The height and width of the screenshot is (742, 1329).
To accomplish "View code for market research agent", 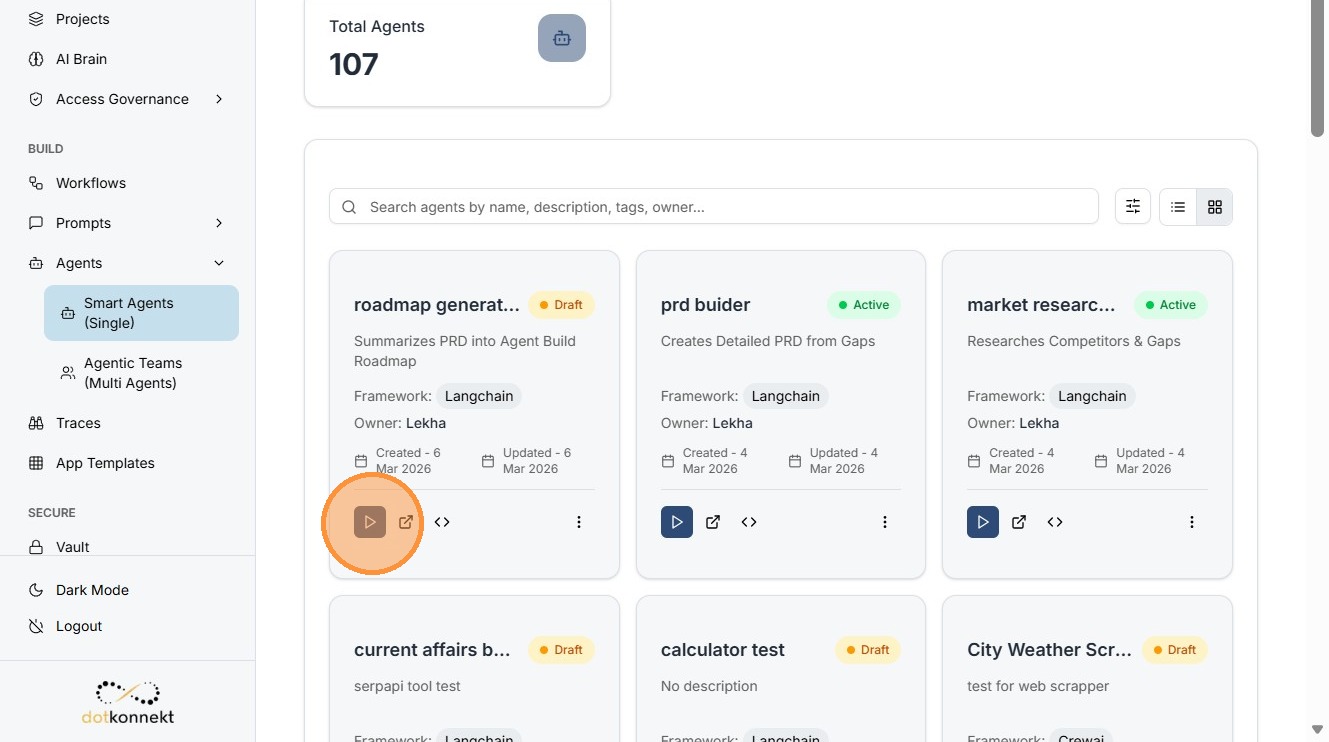I will (1055, 522).
